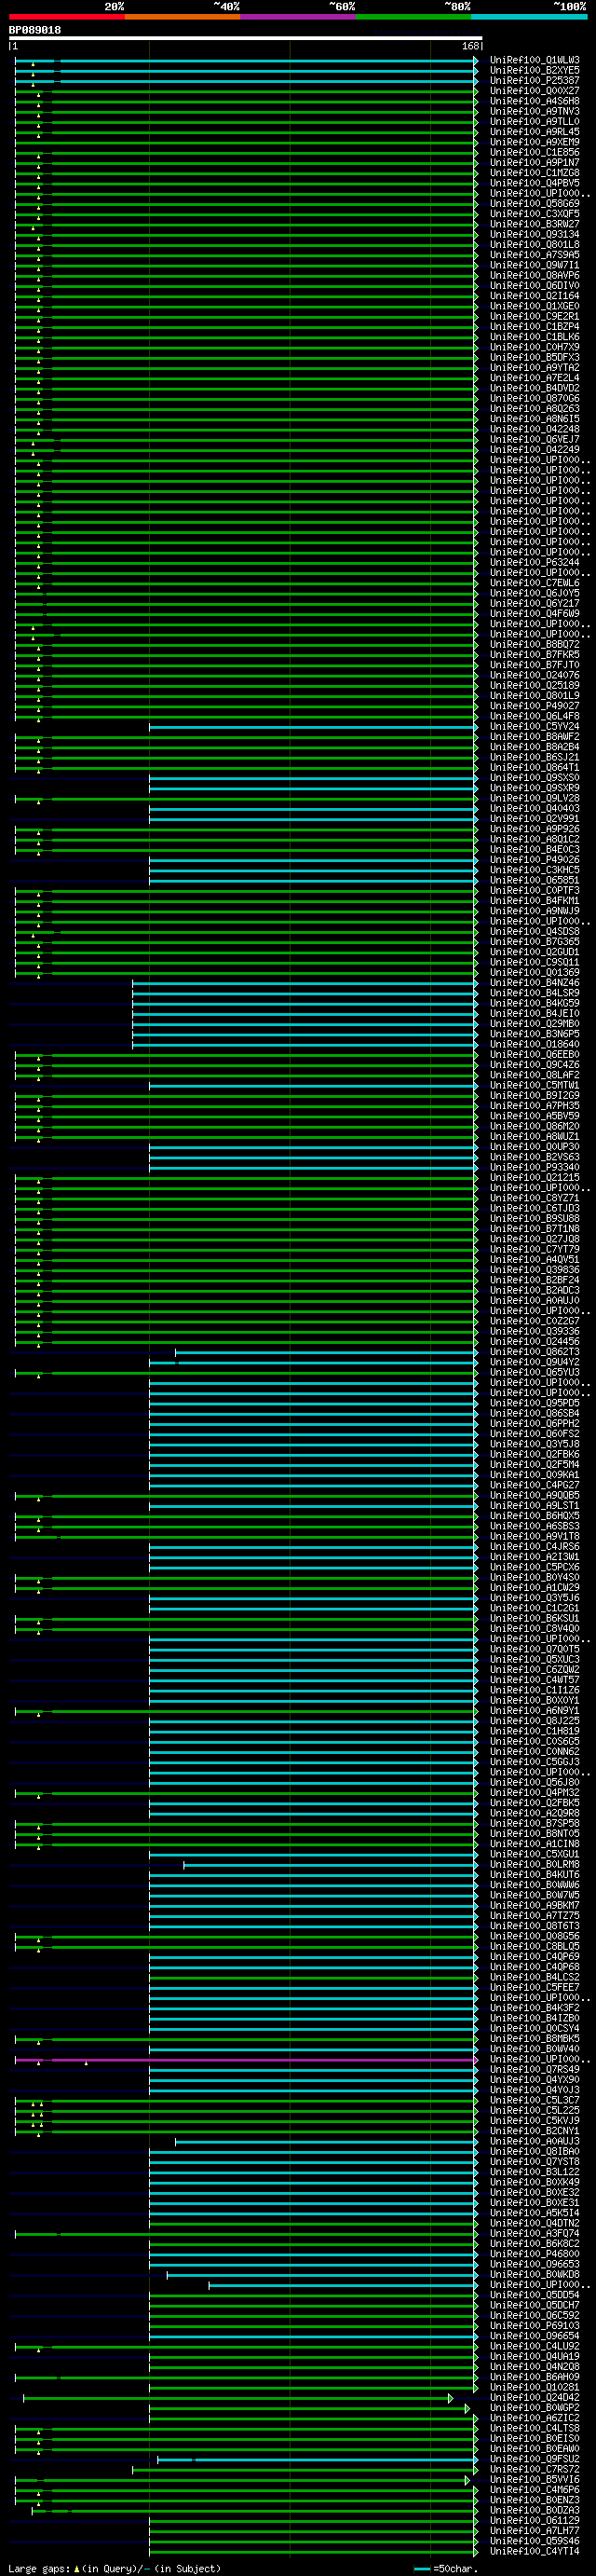This screenshot has width=596, height=2576.
Task: Select label UniRef100_A9P1N7
Action: tap(534, 162)
